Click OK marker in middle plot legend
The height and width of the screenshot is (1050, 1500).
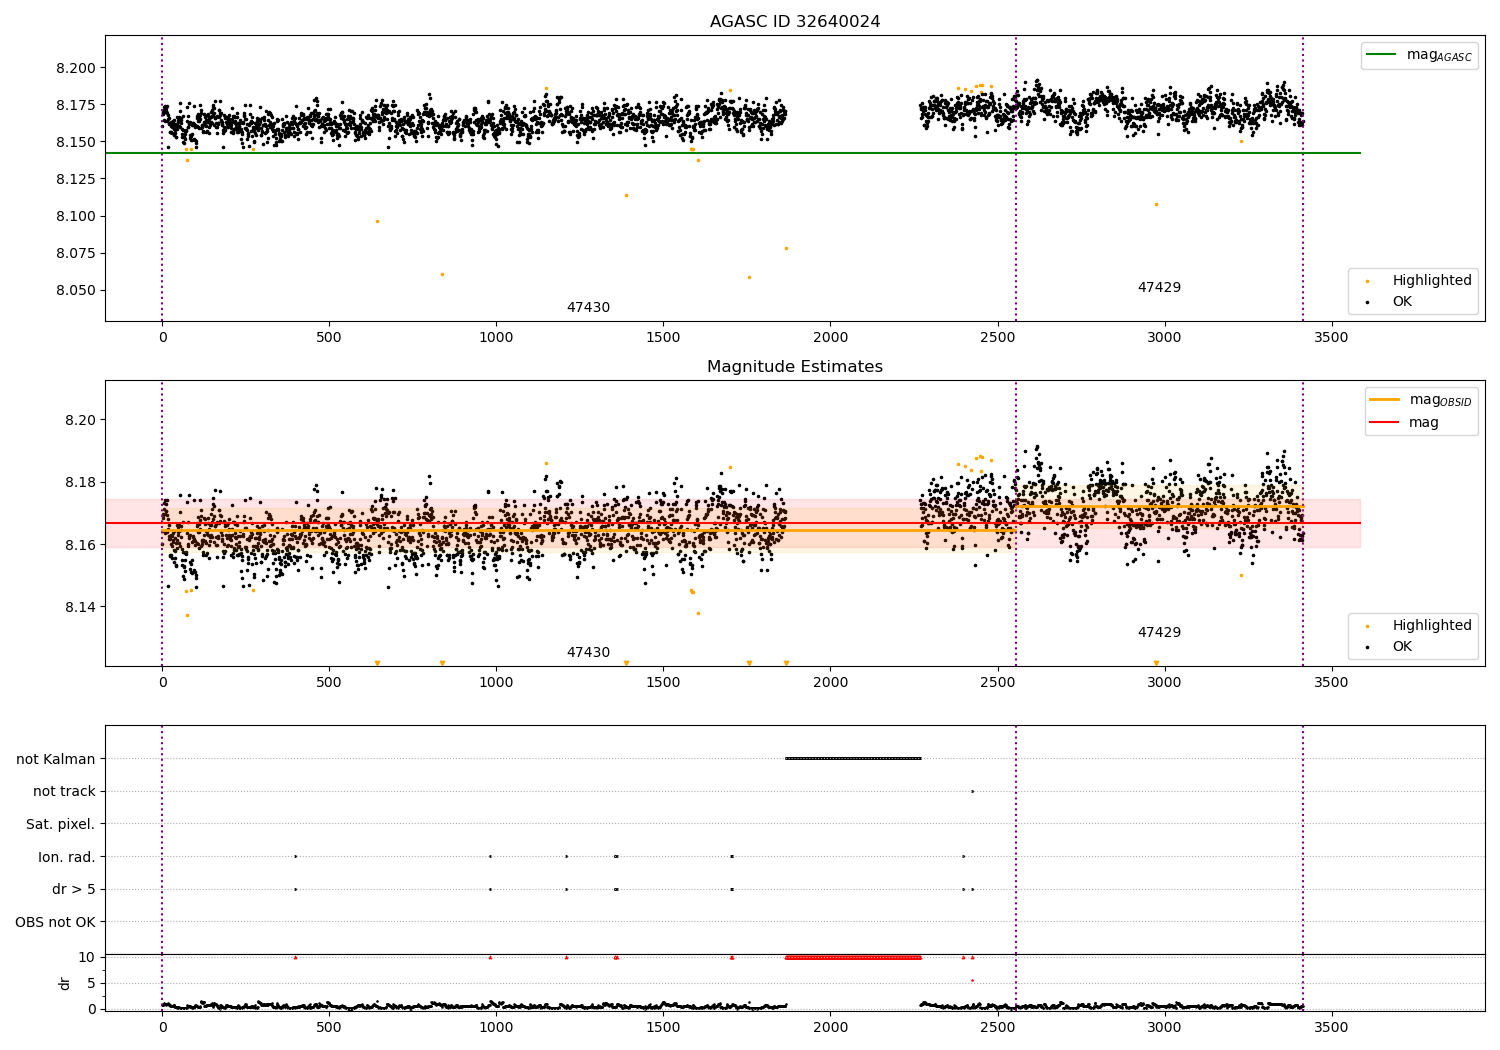pyautogui.click(x=1367, y=647)
